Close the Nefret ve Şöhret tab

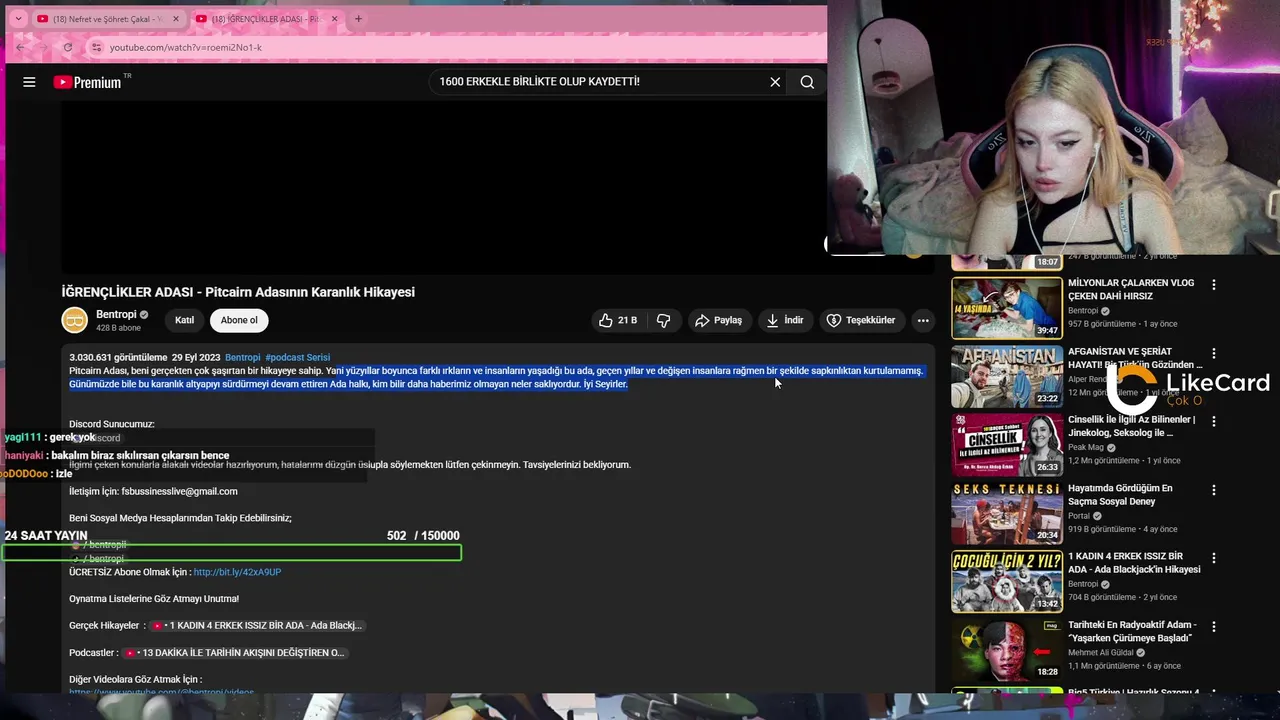point(175,19)
